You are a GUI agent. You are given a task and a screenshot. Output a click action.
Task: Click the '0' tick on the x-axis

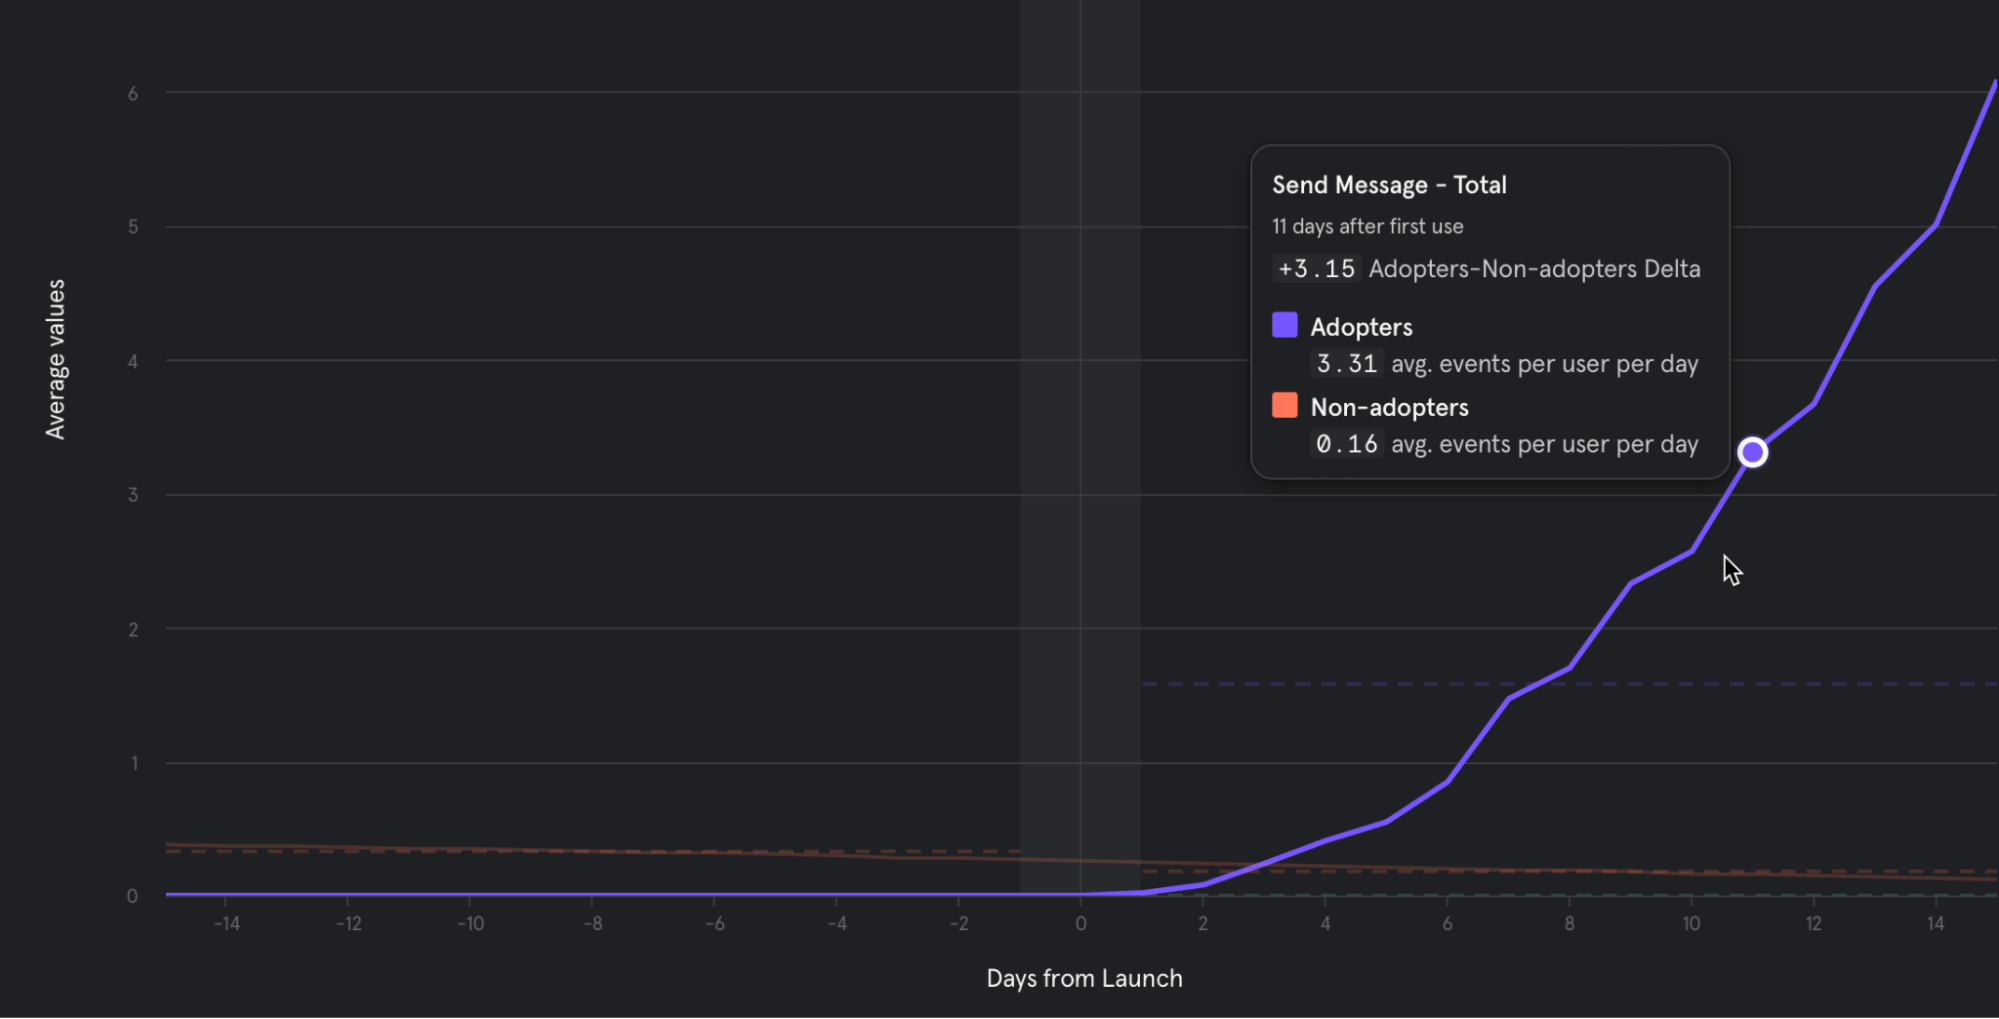click(x=1081, y=923)
